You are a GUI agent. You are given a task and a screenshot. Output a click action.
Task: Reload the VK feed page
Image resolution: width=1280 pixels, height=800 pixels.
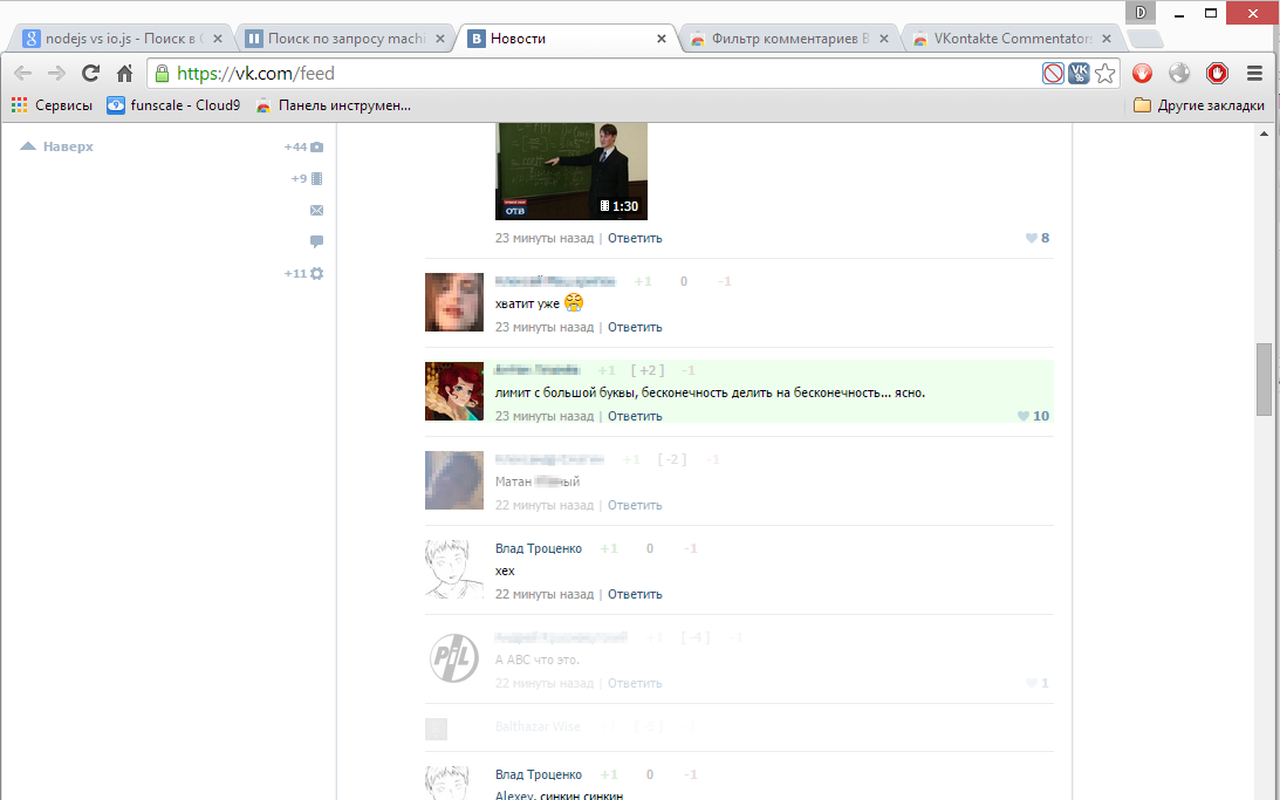tap(91, 73)
